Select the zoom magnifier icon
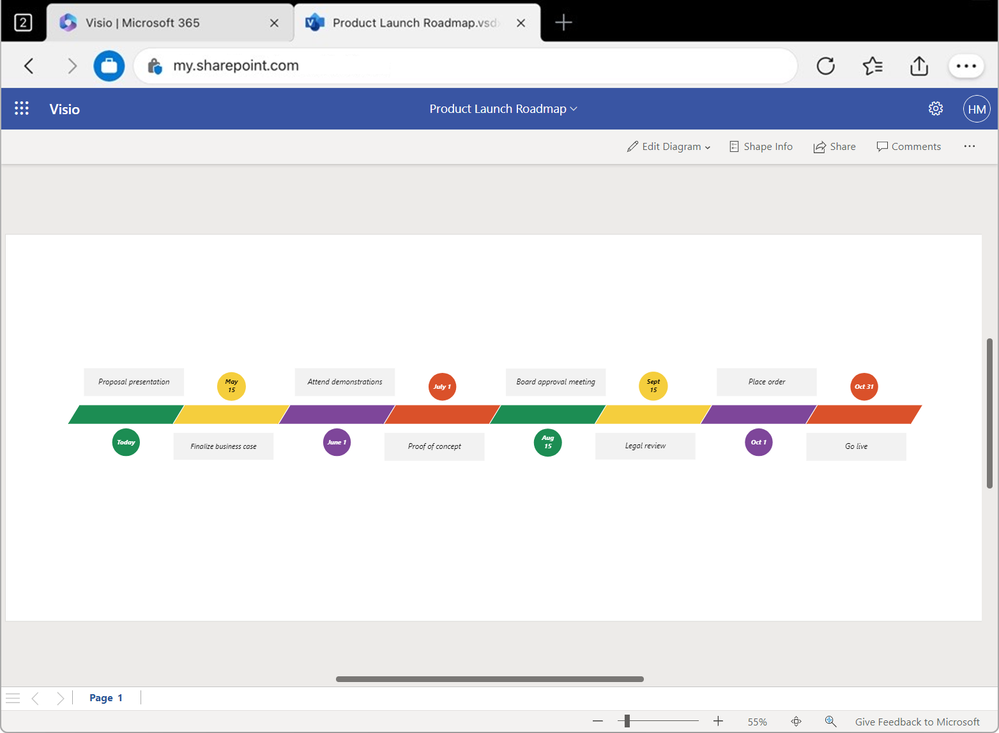The width and height of the screenshot is (999, 733). click(830, 720)
